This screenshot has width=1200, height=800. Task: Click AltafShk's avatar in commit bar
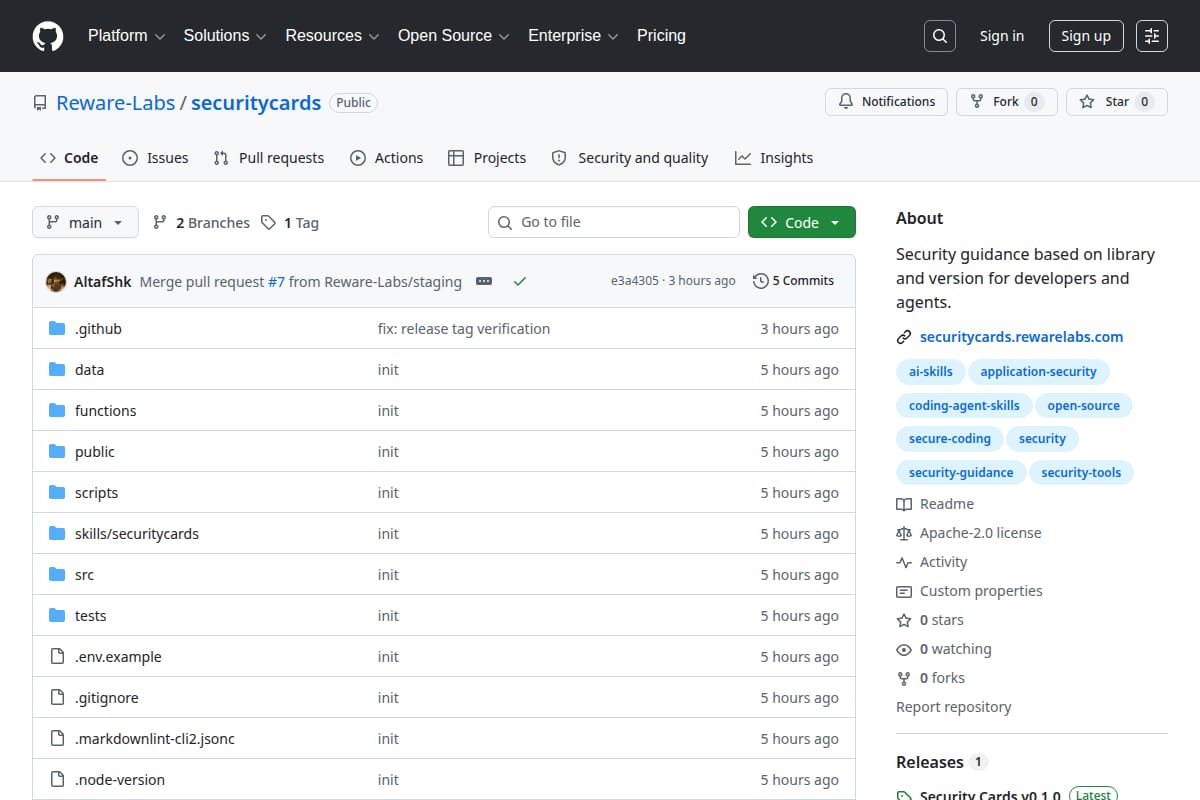(56, 281)
